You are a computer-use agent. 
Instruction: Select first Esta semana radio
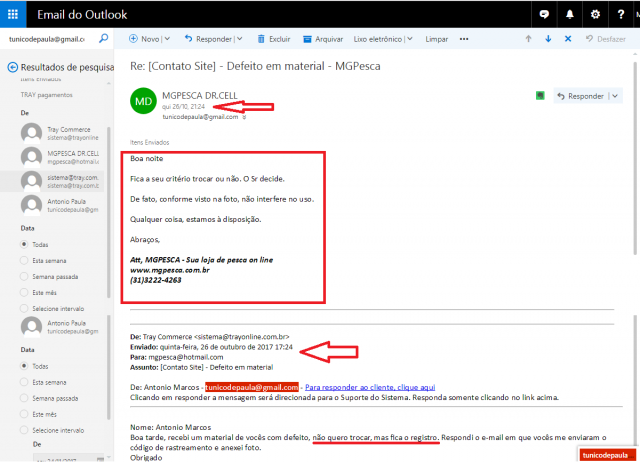click(24, 260)
